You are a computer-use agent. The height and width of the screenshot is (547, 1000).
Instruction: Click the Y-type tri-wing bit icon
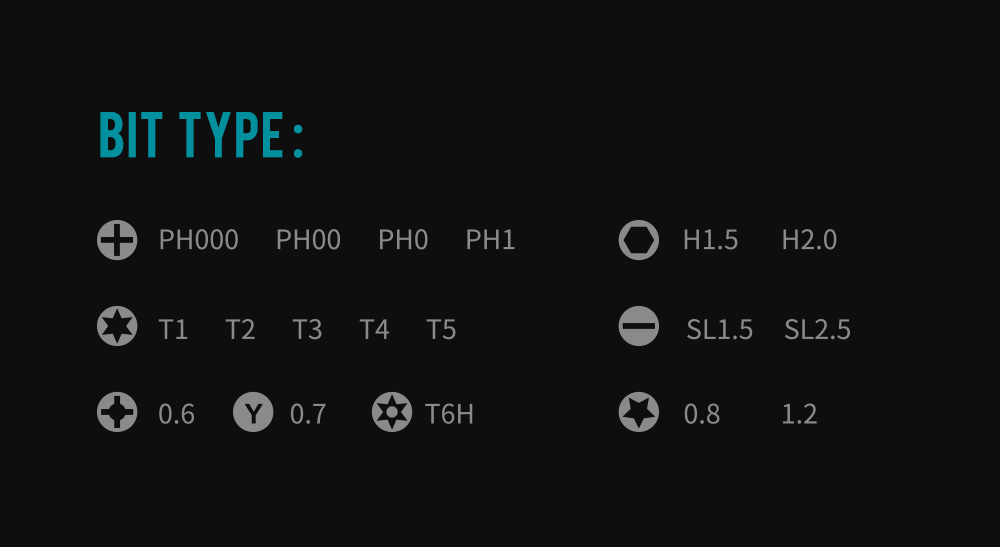[253, 413]
